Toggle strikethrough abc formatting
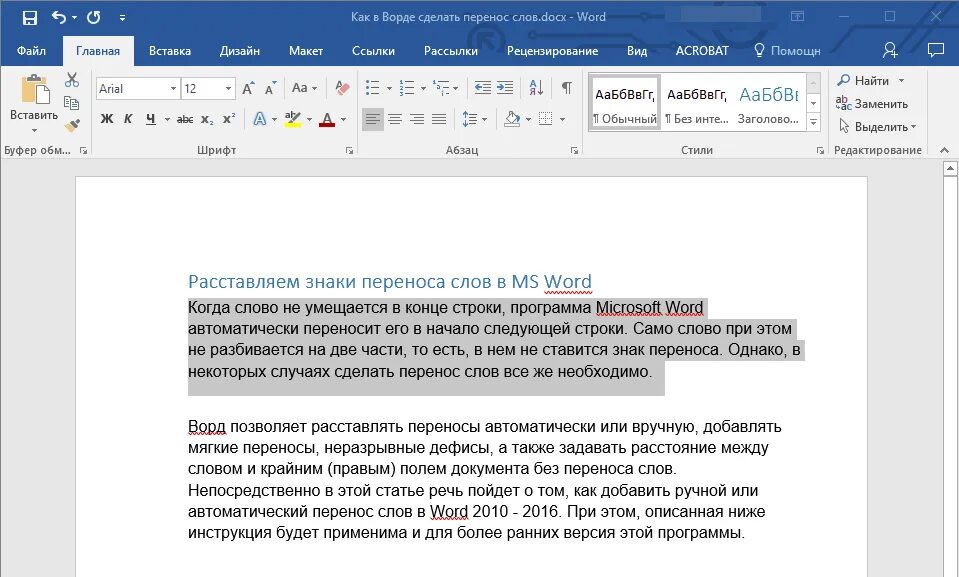 click(185, 119)
